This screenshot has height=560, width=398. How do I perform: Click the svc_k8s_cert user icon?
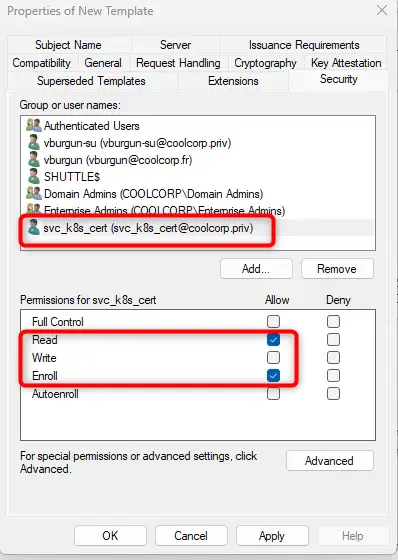[34, 227]
